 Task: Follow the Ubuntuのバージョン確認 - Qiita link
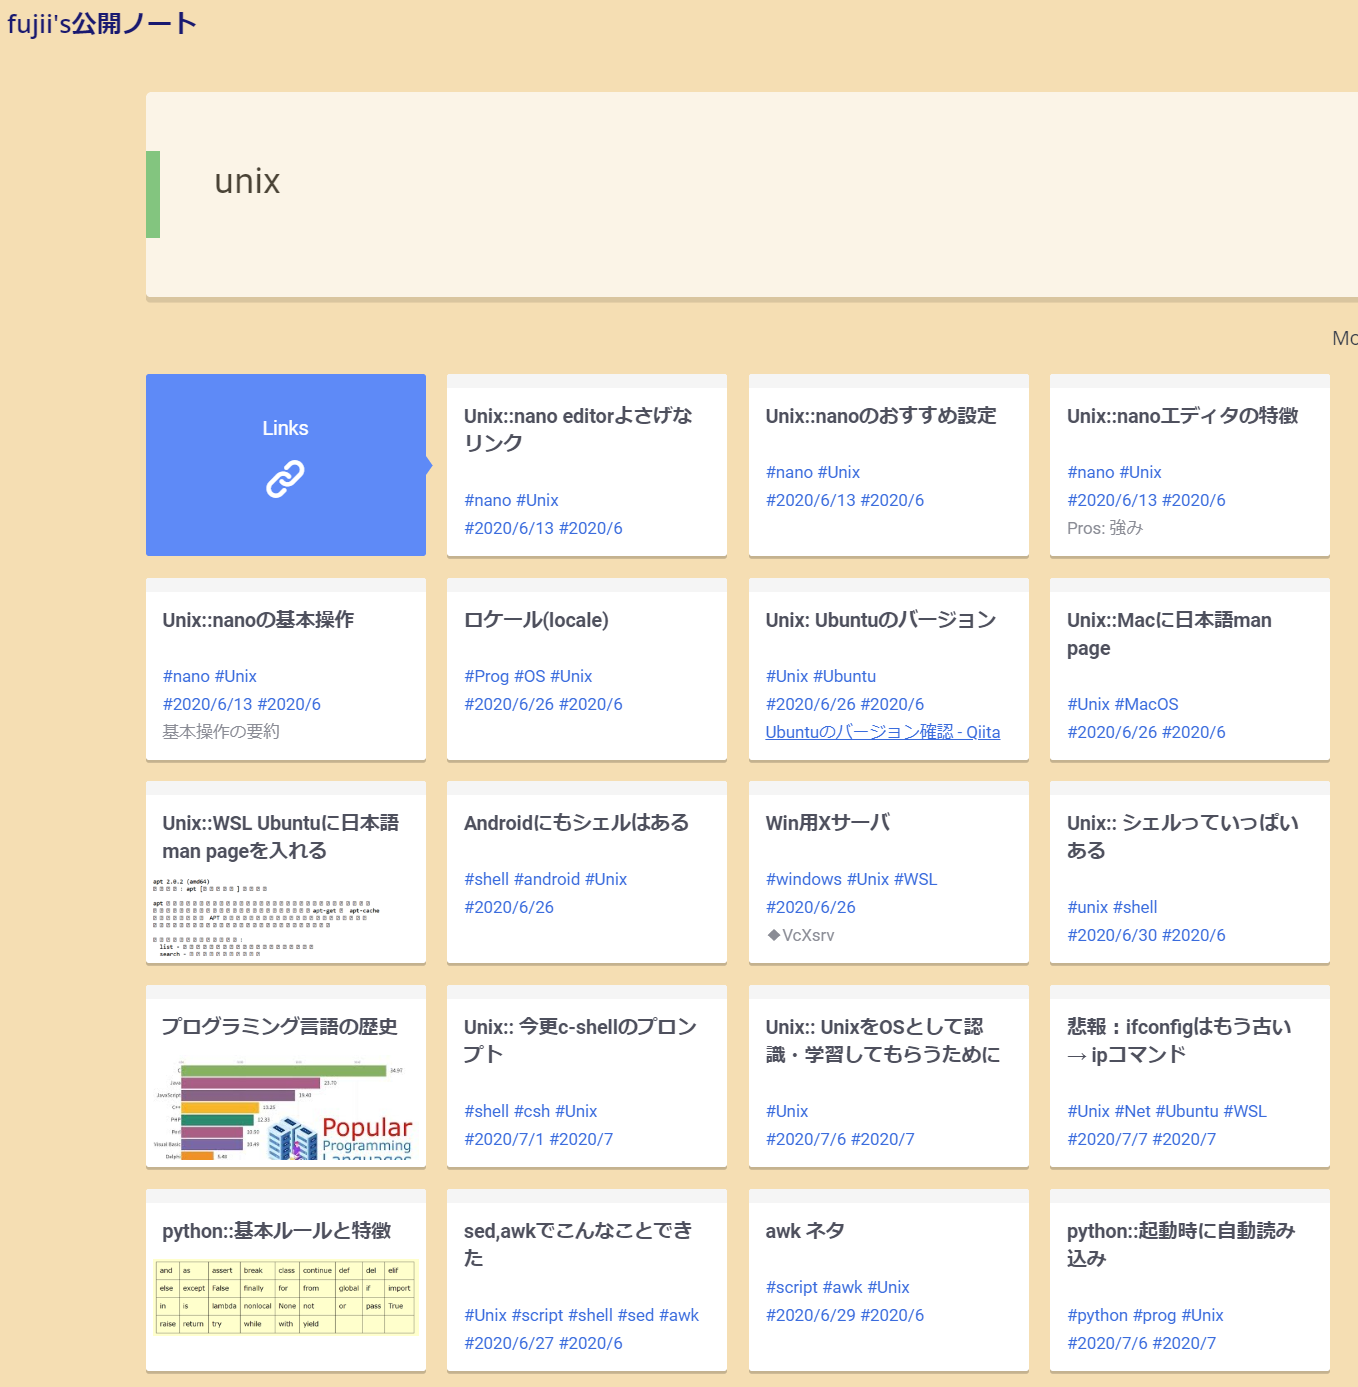[883, 732]
